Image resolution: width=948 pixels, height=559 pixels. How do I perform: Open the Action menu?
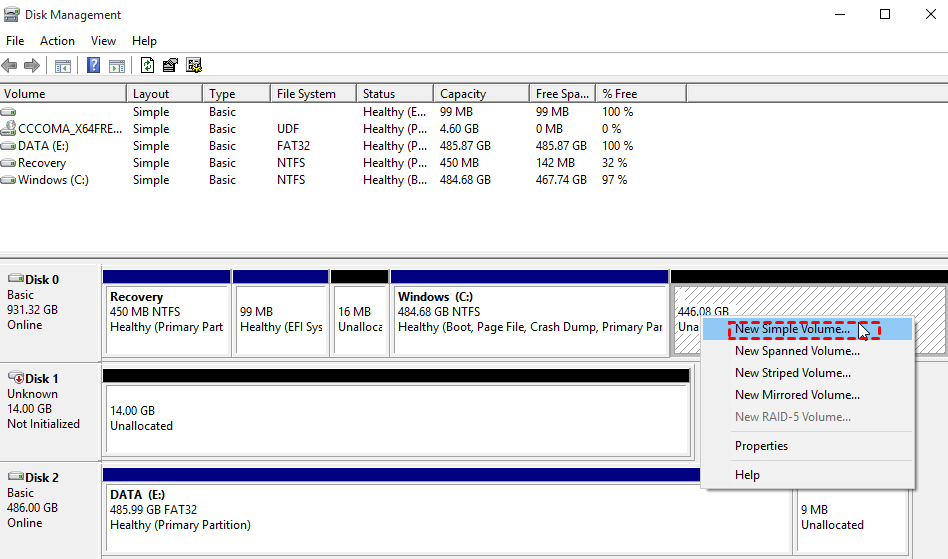pyautogui.click(x=57, y=40)
